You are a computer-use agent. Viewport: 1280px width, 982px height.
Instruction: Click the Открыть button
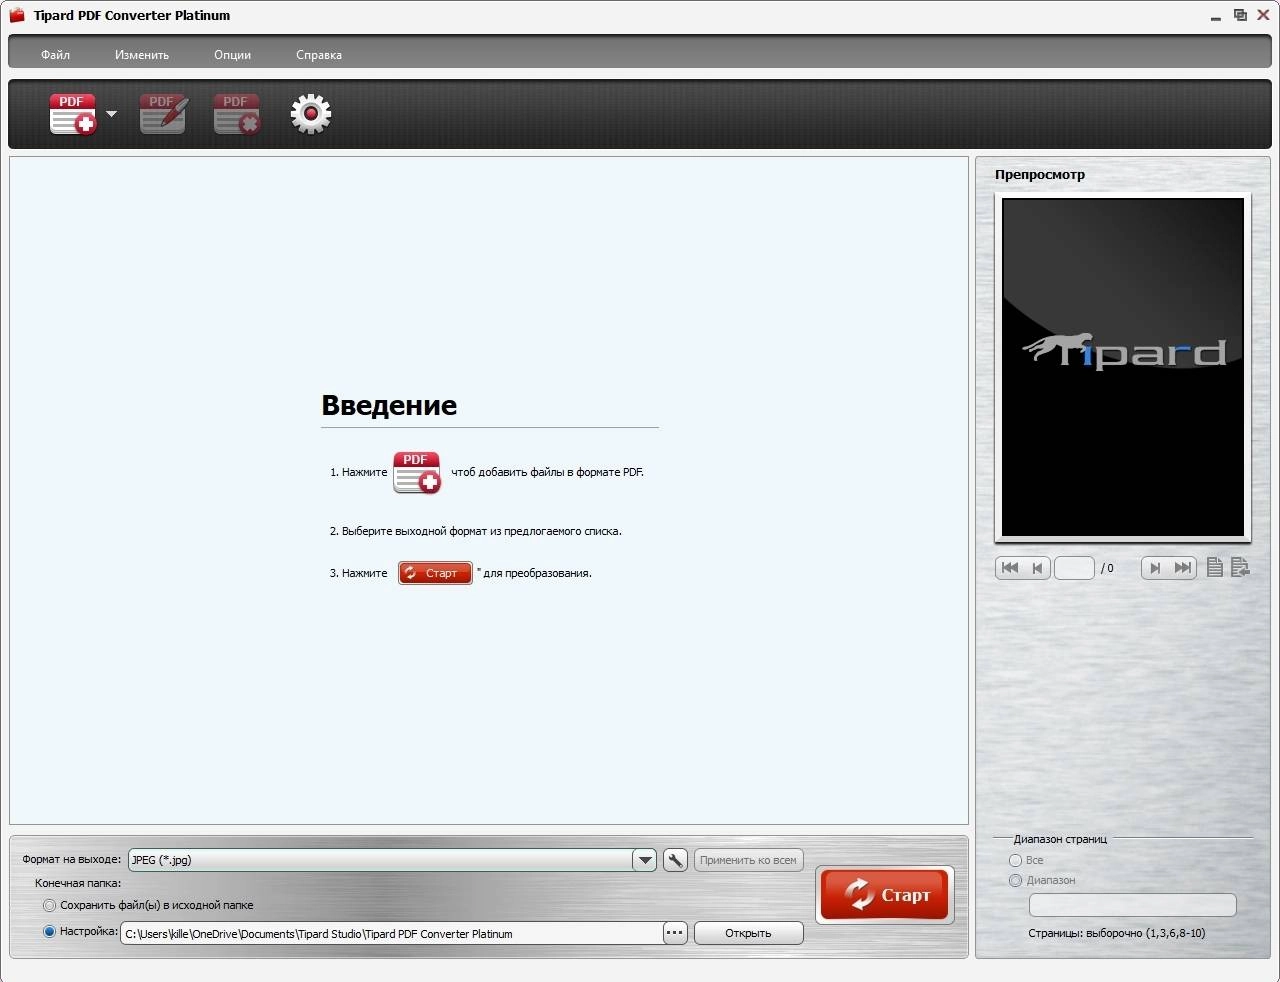(748, 933)
